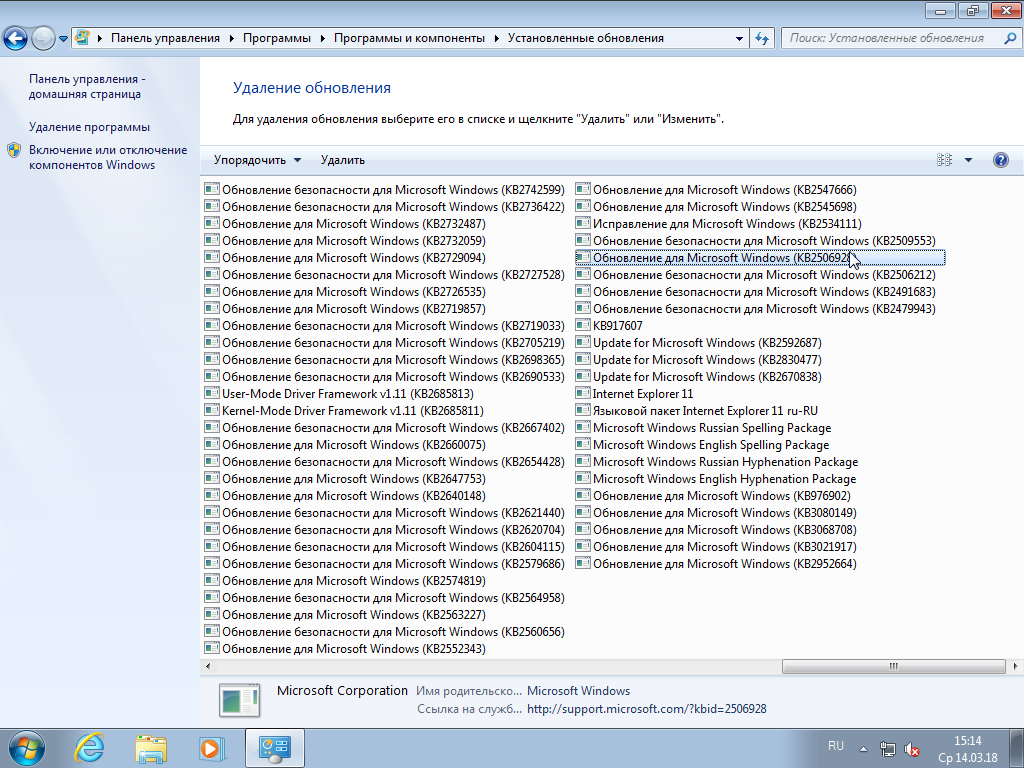
Task: Open view options dropdown arrow
Action: click(968, 160)
